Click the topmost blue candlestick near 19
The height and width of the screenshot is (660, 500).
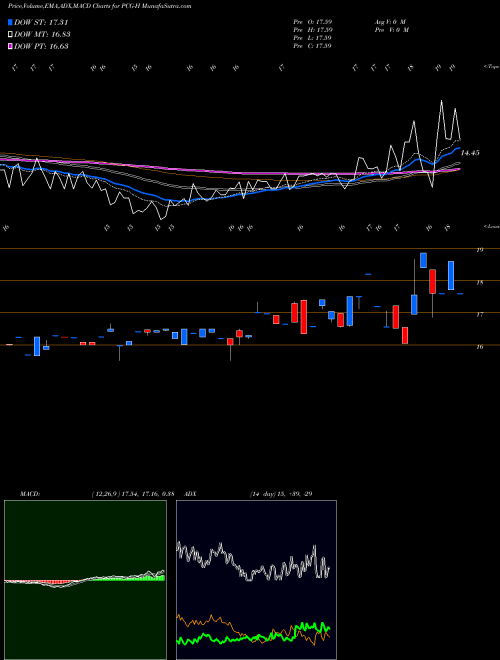click(423, 260)
